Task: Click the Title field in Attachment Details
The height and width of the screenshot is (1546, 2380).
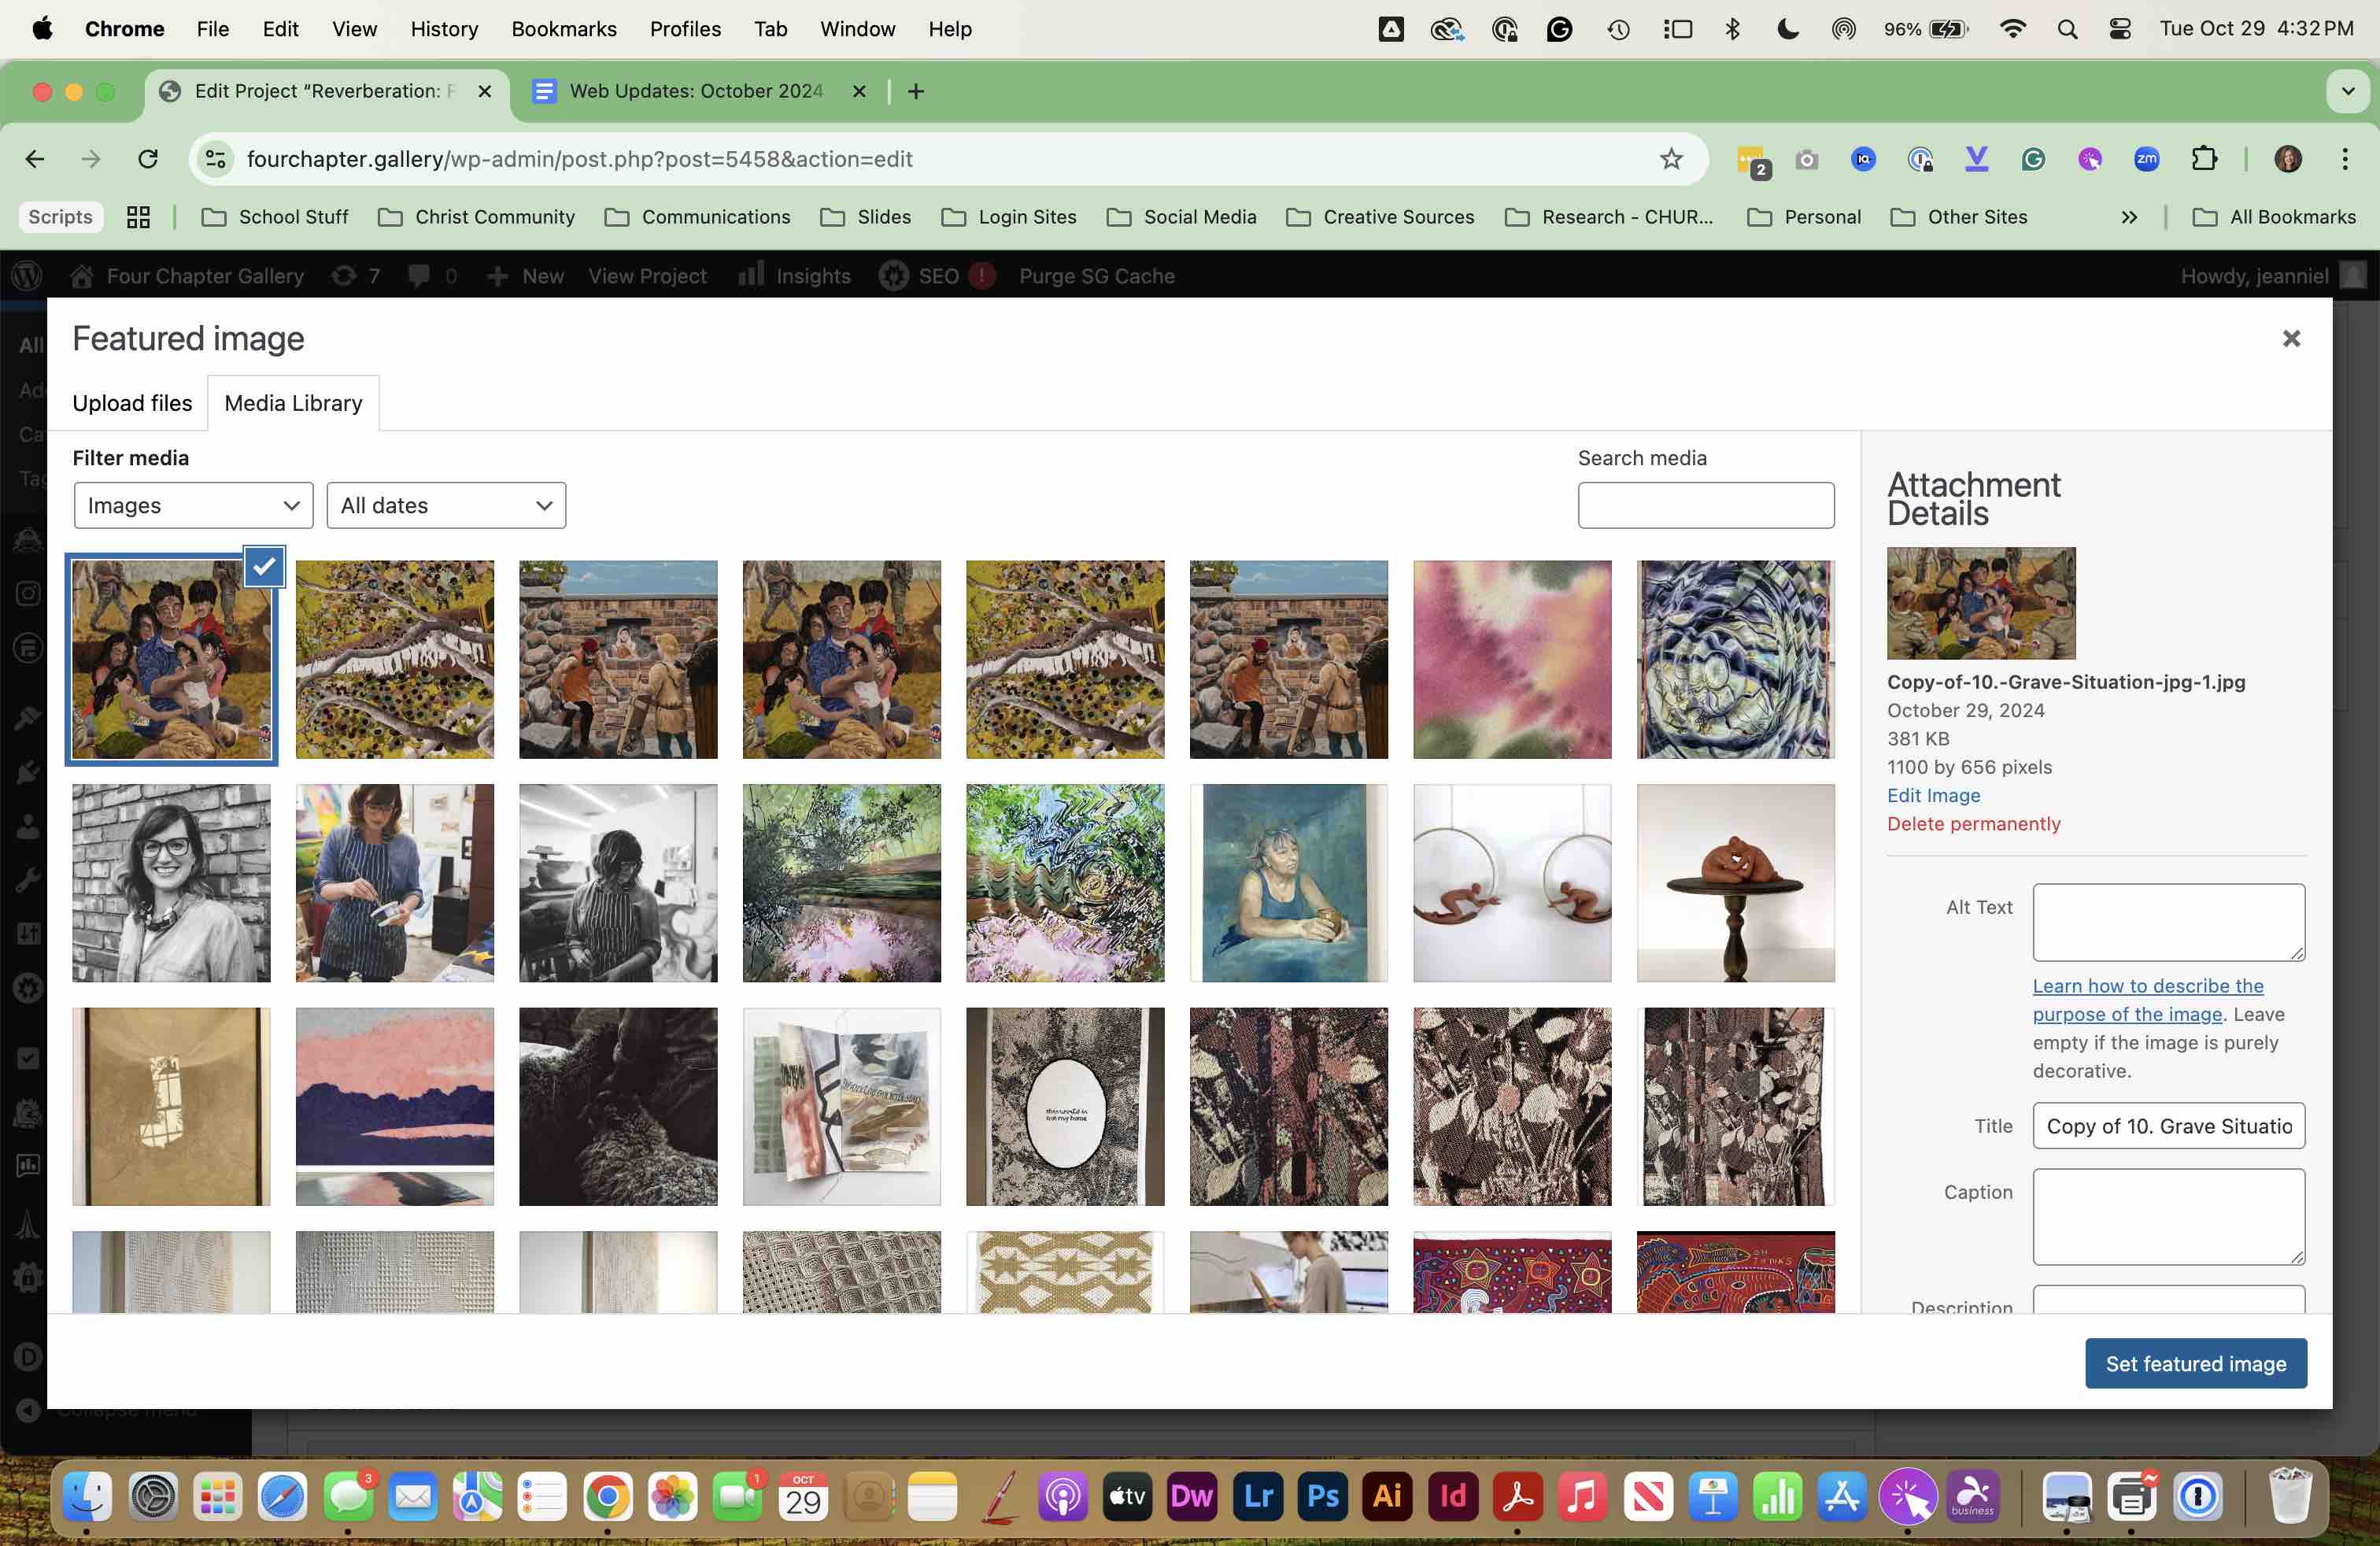Action: pos(2168,1126)
